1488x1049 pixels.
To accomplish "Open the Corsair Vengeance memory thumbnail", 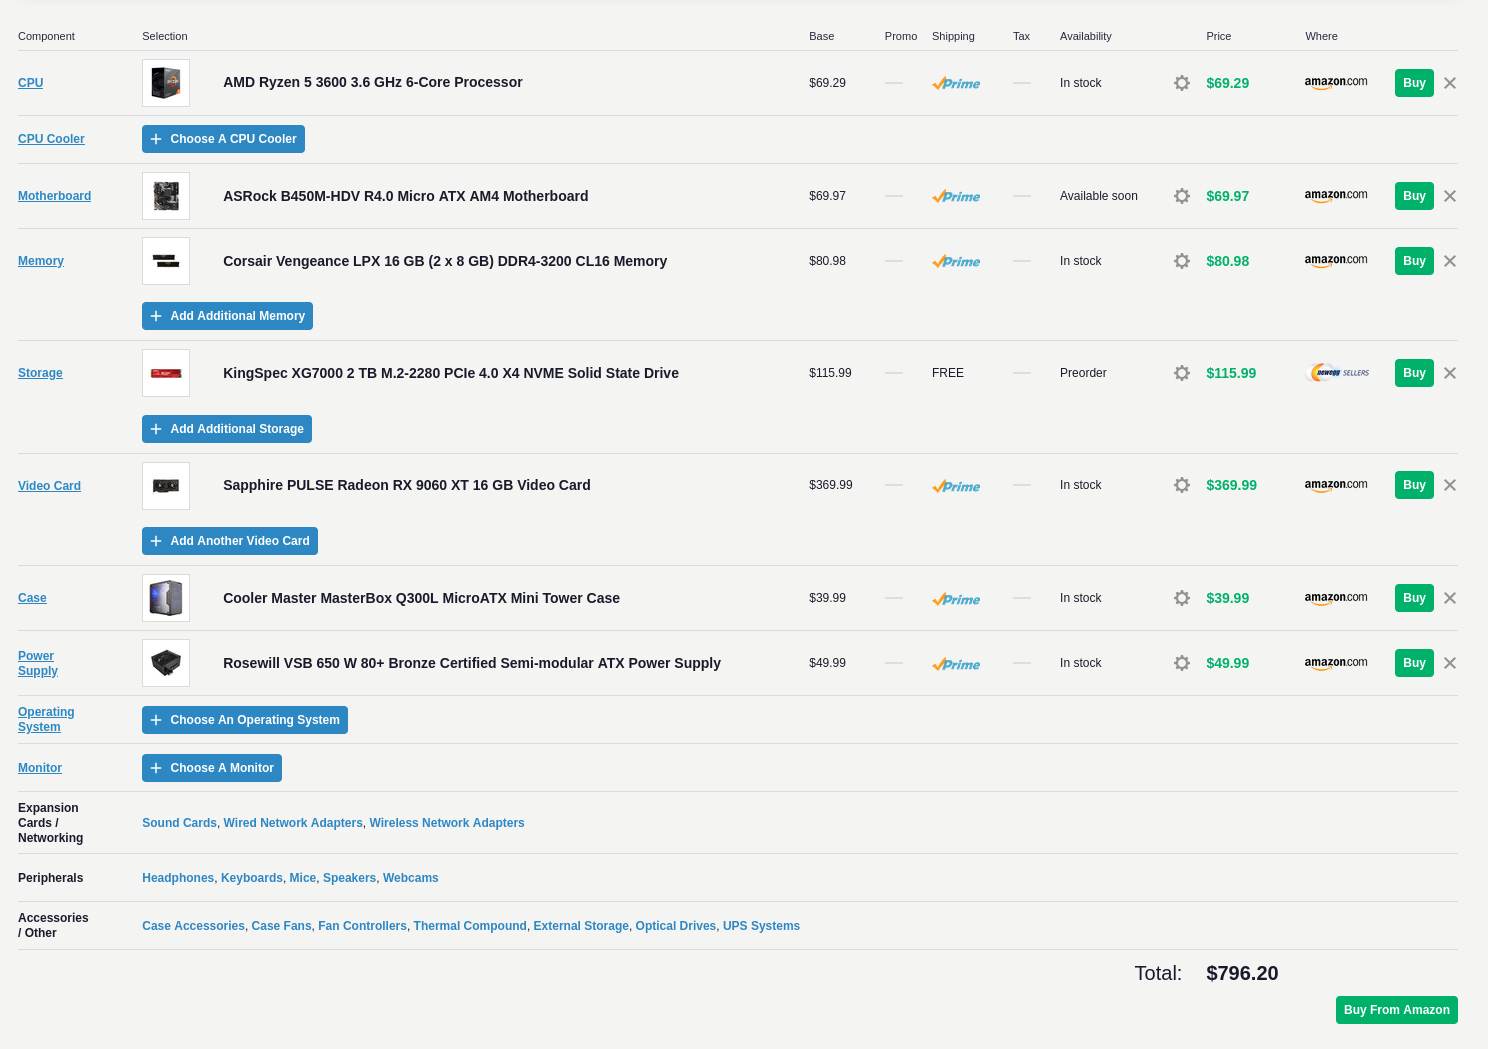I will click(166, 261).
